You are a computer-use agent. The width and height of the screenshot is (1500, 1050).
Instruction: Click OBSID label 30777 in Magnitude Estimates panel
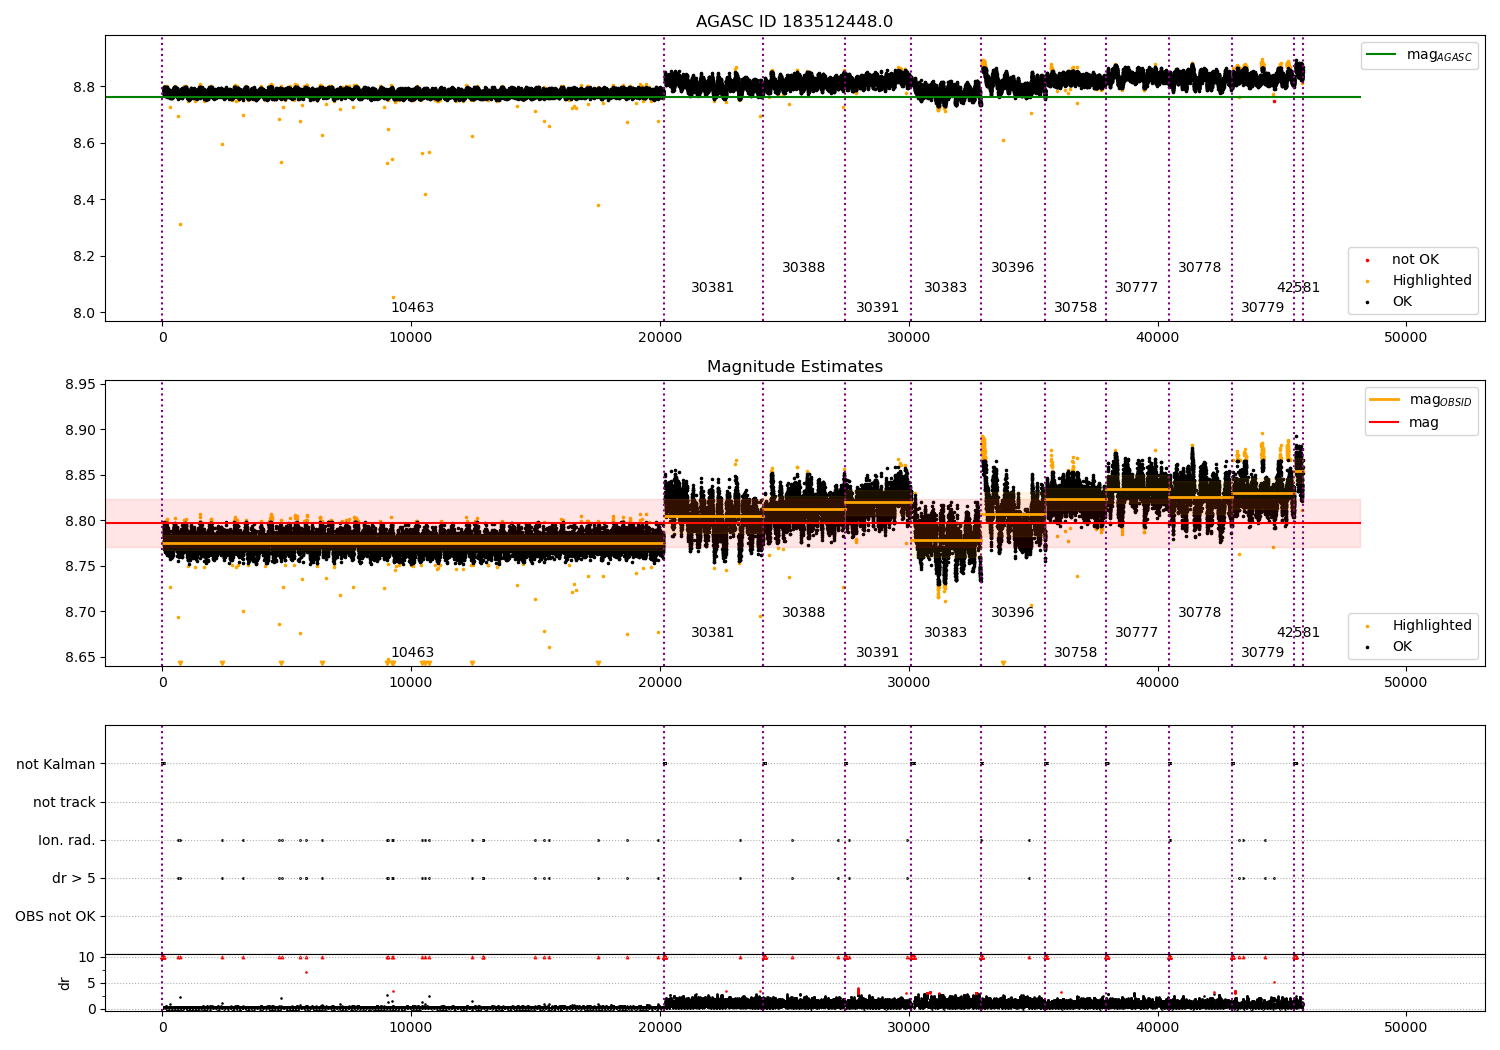pos(1136,633)
